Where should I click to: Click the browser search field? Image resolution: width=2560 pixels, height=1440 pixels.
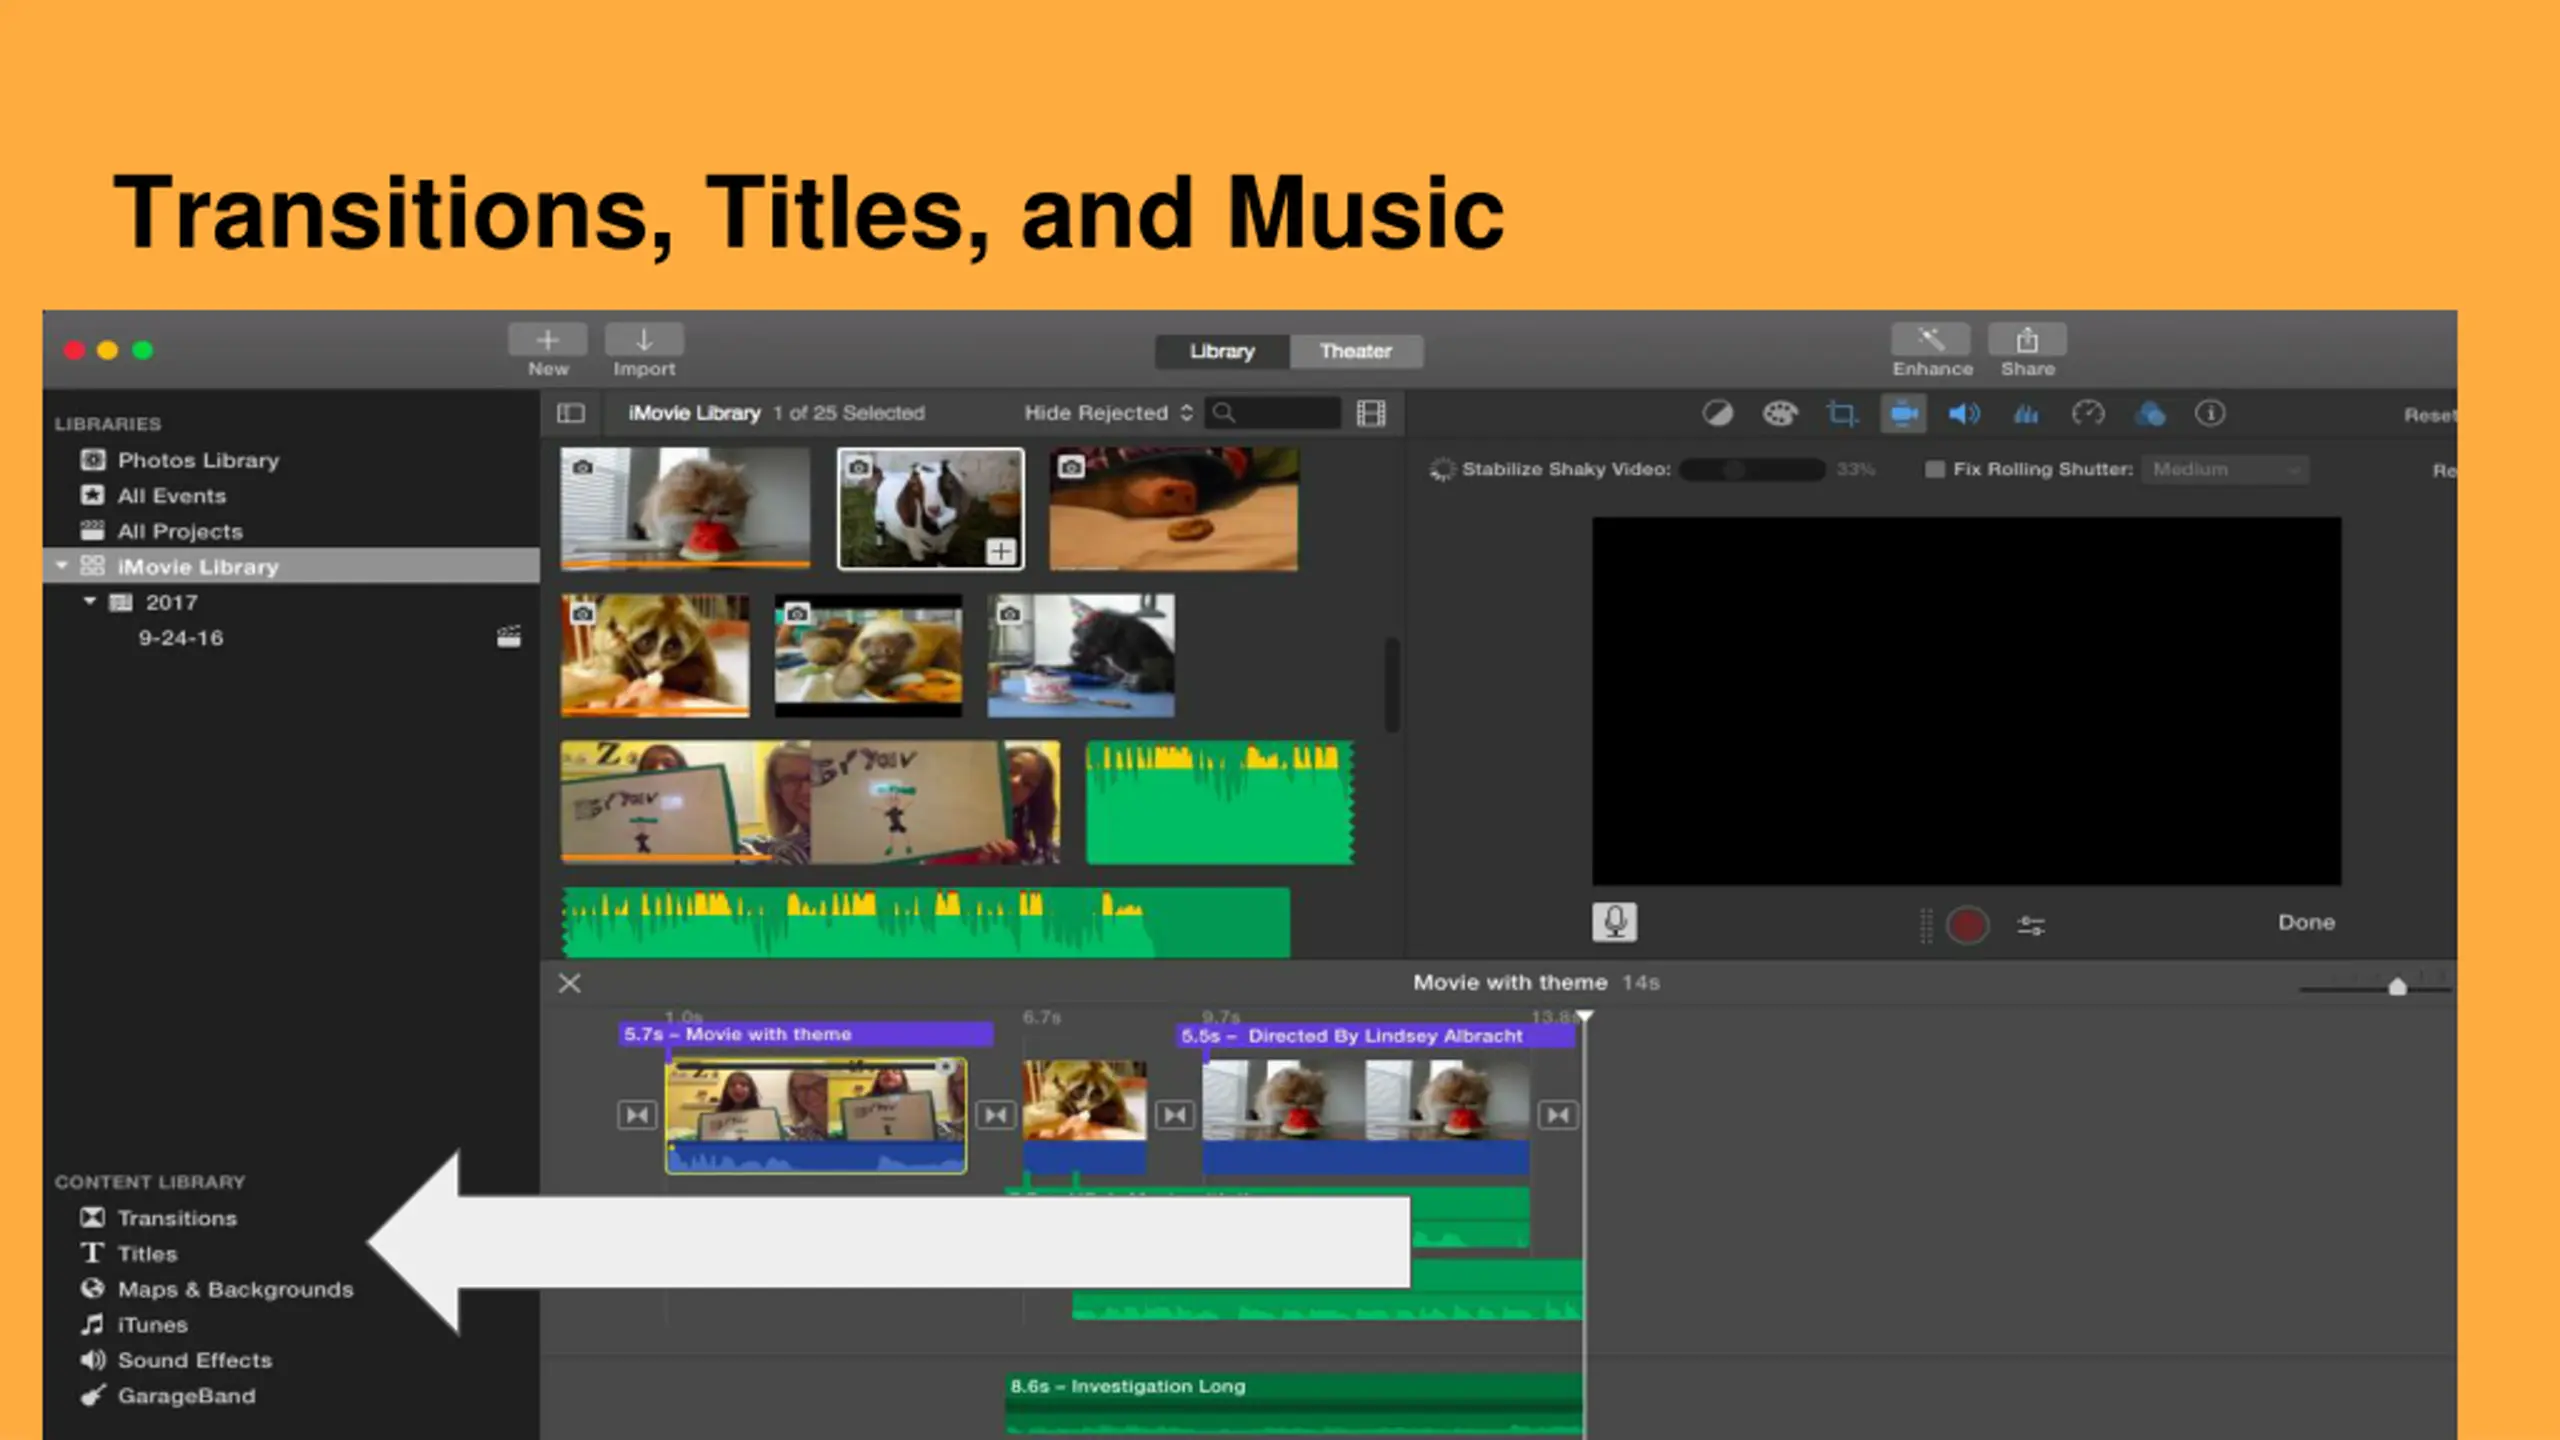1272,413
